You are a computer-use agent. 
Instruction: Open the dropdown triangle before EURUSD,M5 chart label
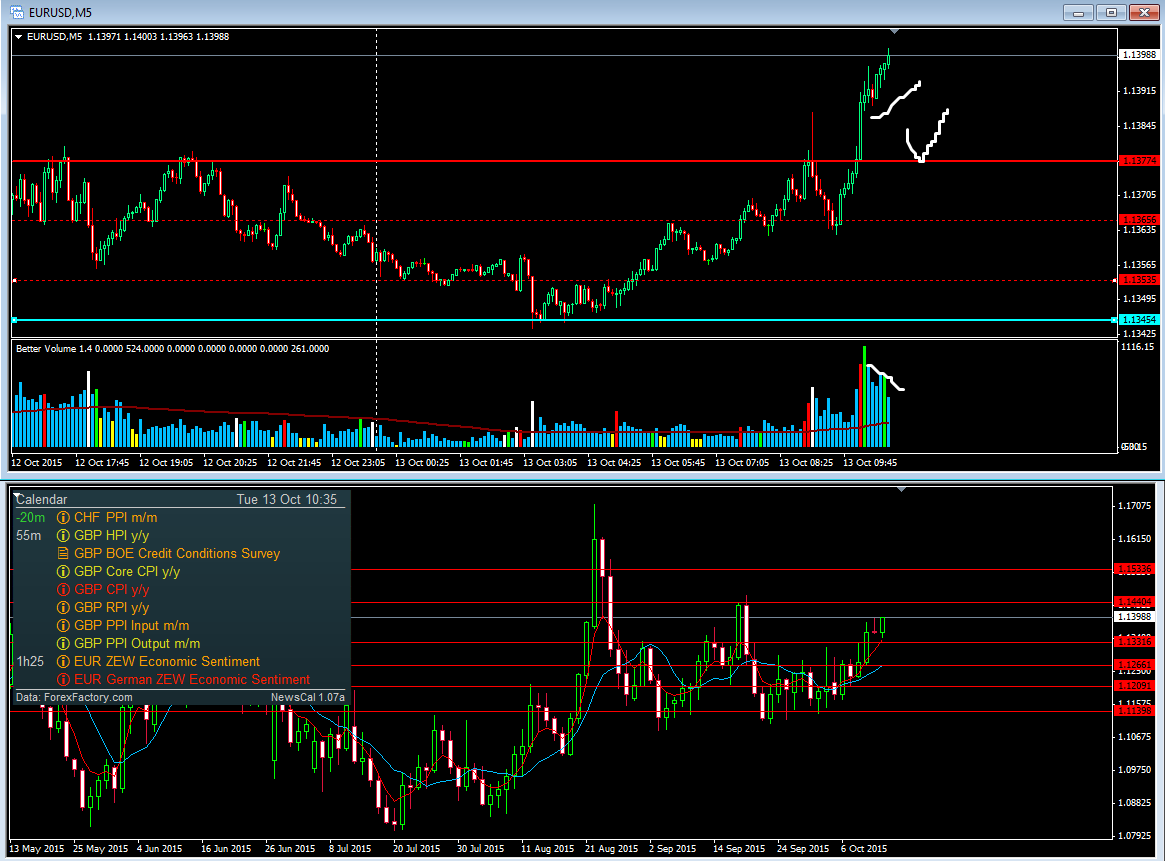[x=18, y=36]
